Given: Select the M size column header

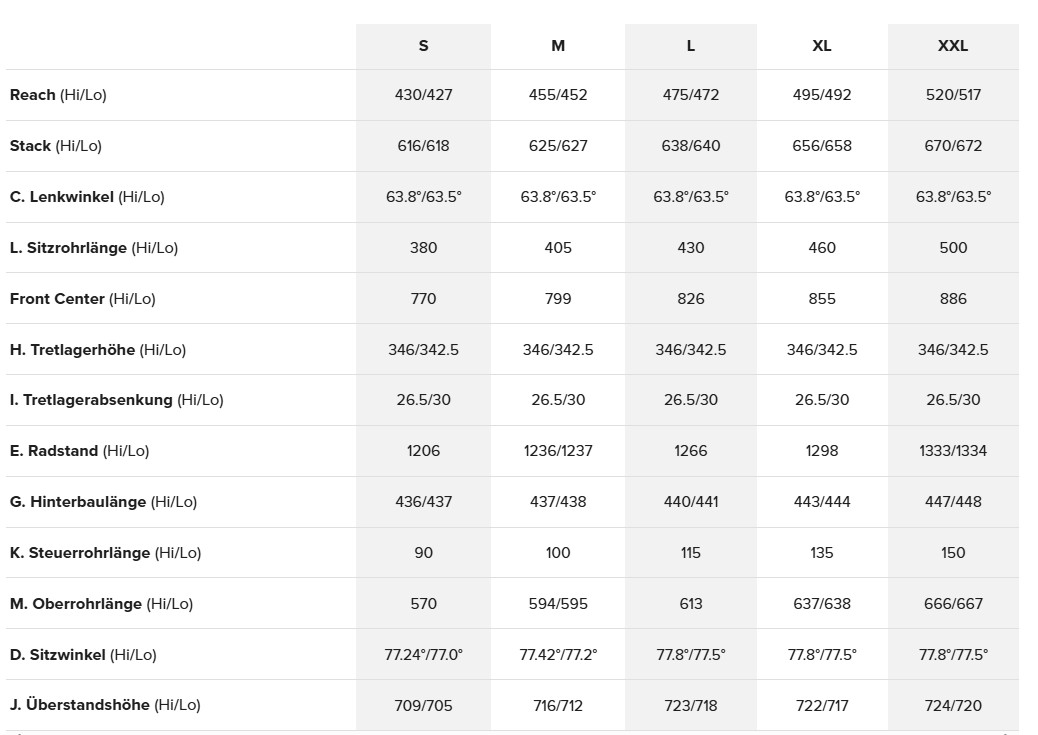Looking at the screenshot, I should click(558, 46).
